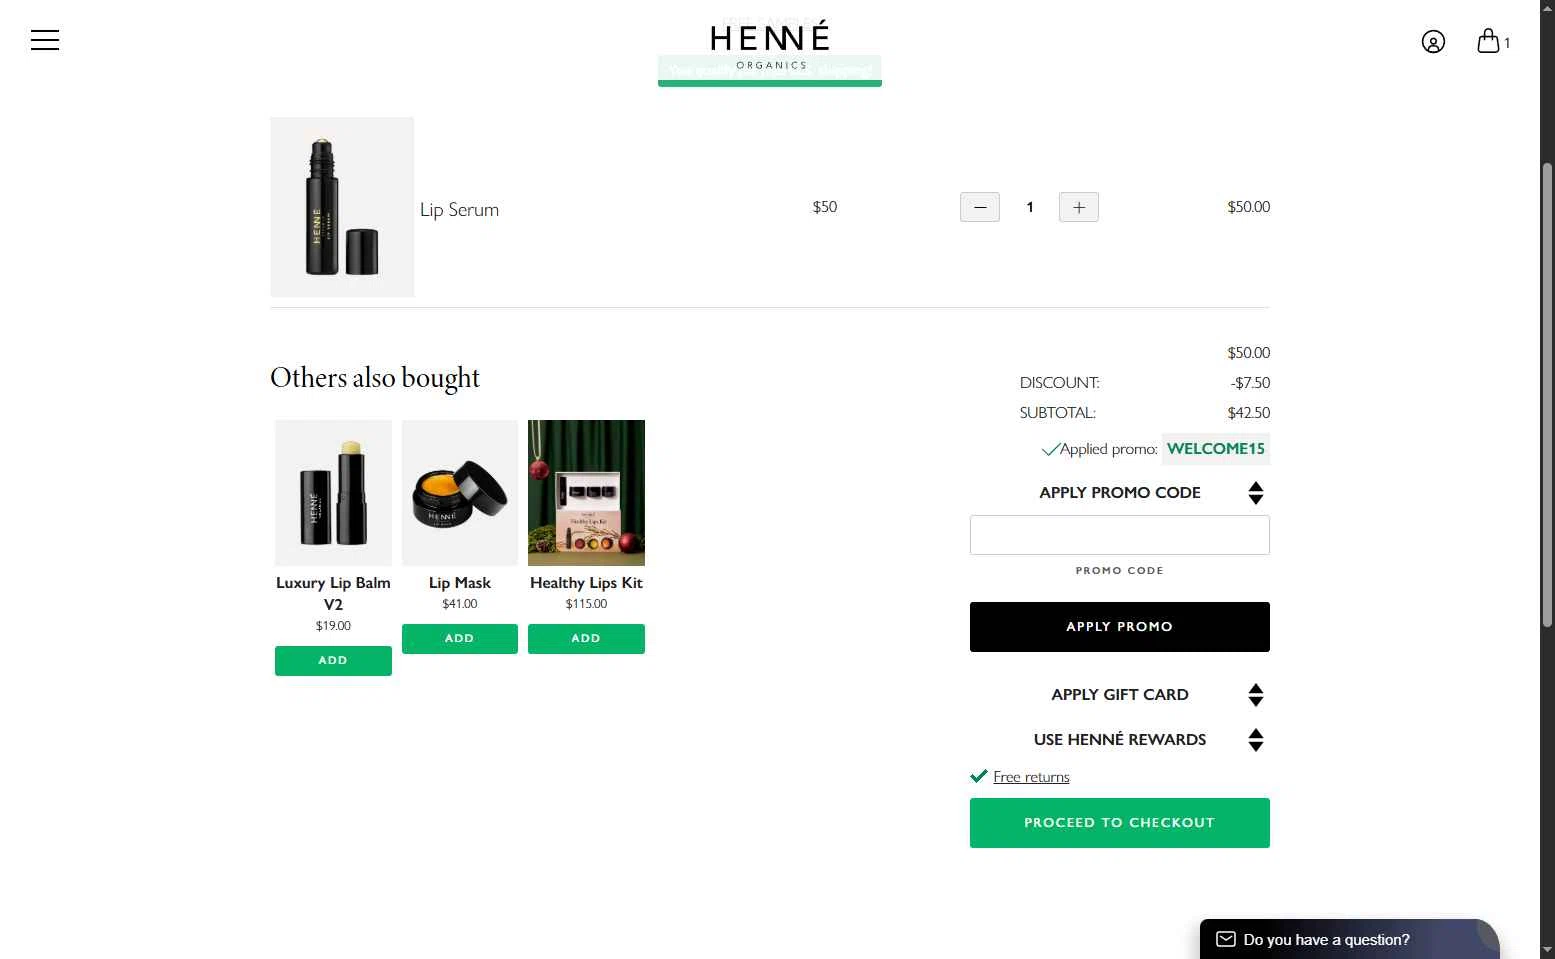Select the Lip Serum quantity value 1
Viewport: 1555px width, 959px height.
1029,207
